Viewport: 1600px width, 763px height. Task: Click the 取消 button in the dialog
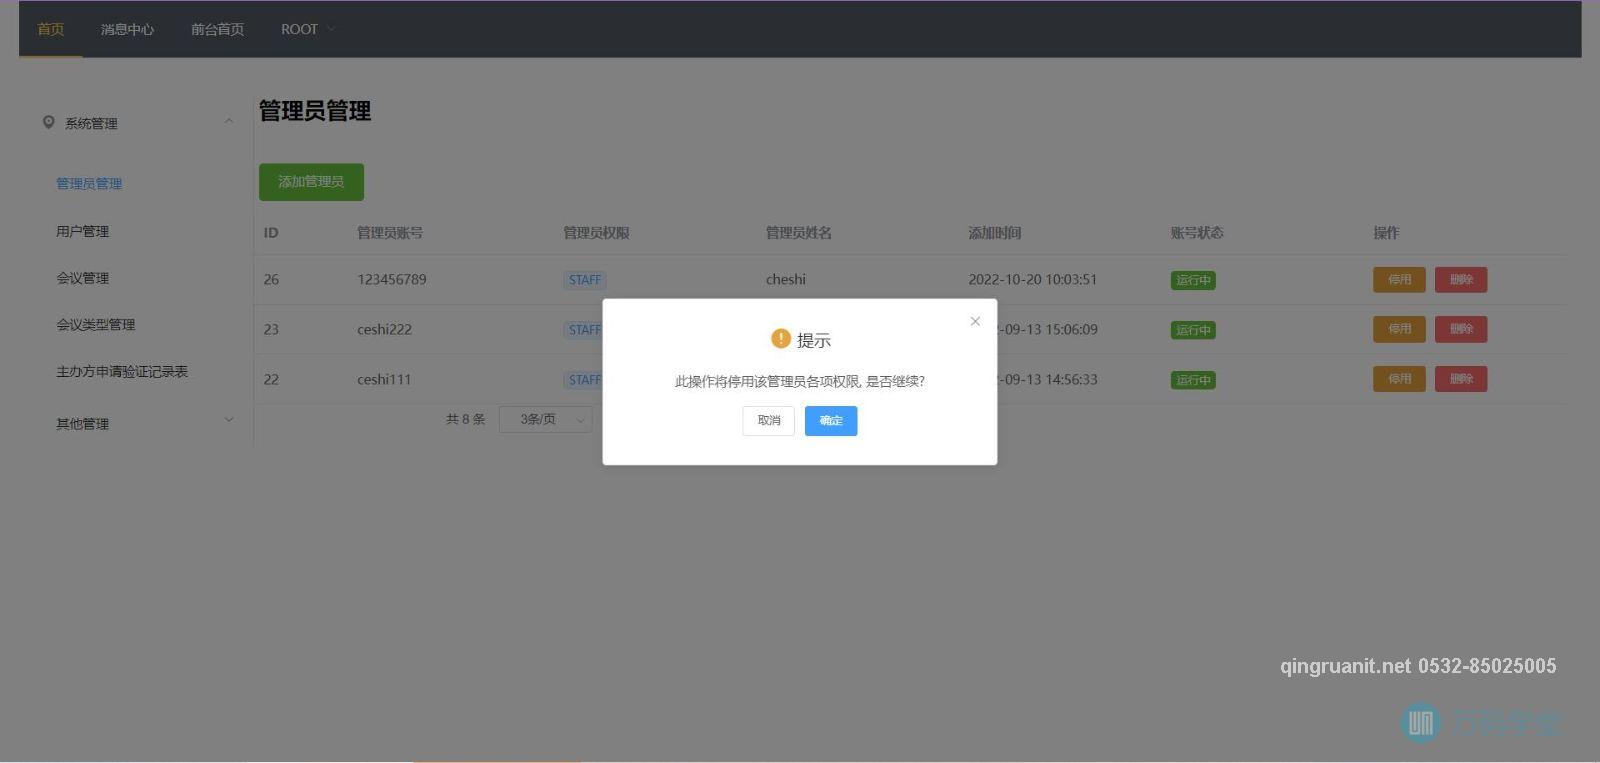pyautogui.click(x=768, y=421)
